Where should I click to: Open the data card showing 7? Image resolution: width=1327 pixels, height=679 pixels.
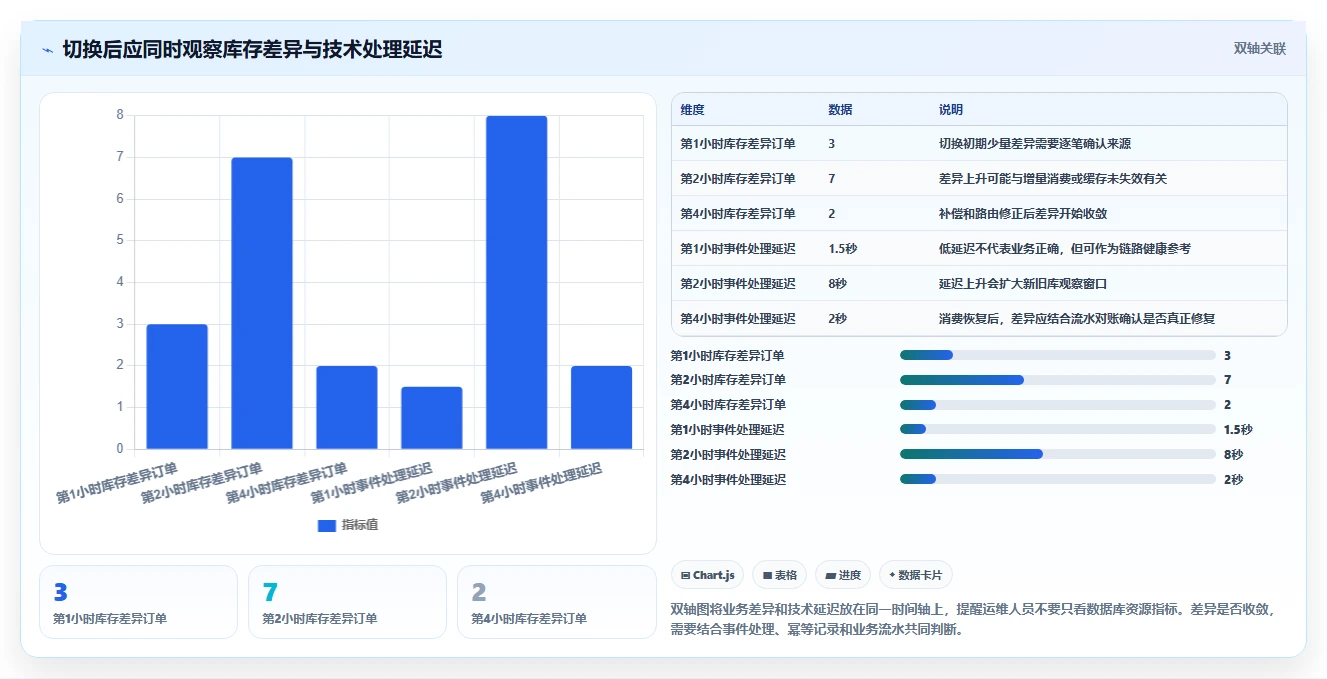[x=347, y=602]
